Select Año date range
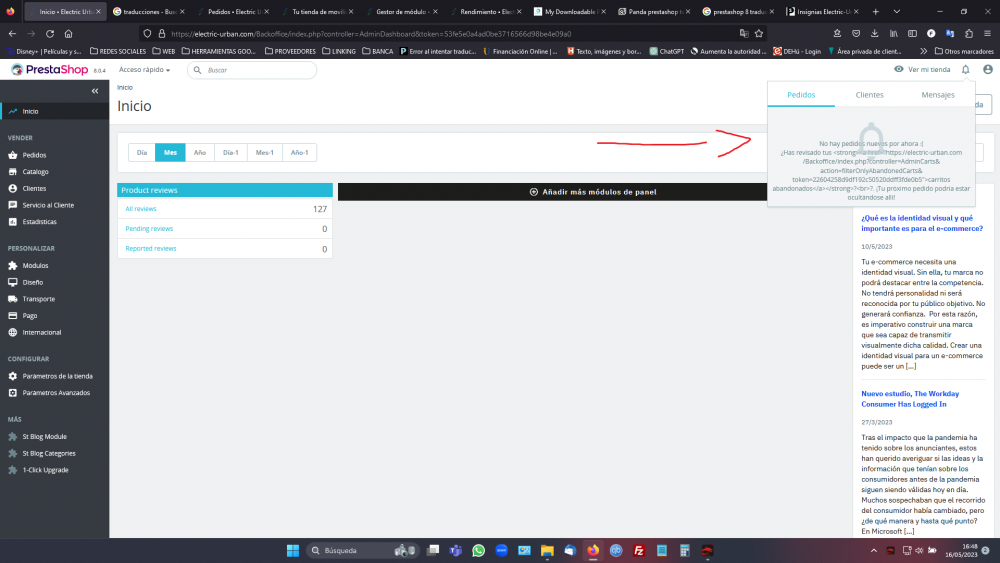This screenshot has height=563, width=1000. [200, 152]
